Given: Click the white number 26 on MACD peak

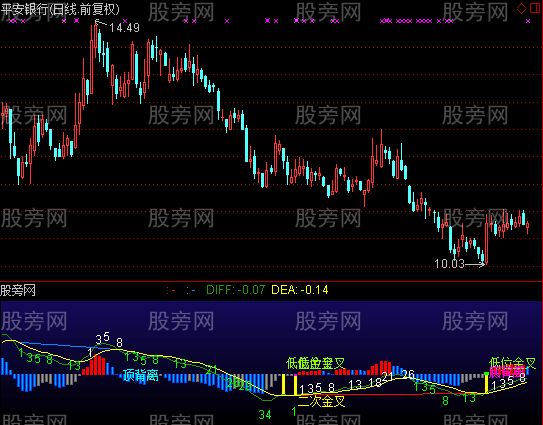Looking at the screenshot, I should pyautogui.click(x=408, y=374).
